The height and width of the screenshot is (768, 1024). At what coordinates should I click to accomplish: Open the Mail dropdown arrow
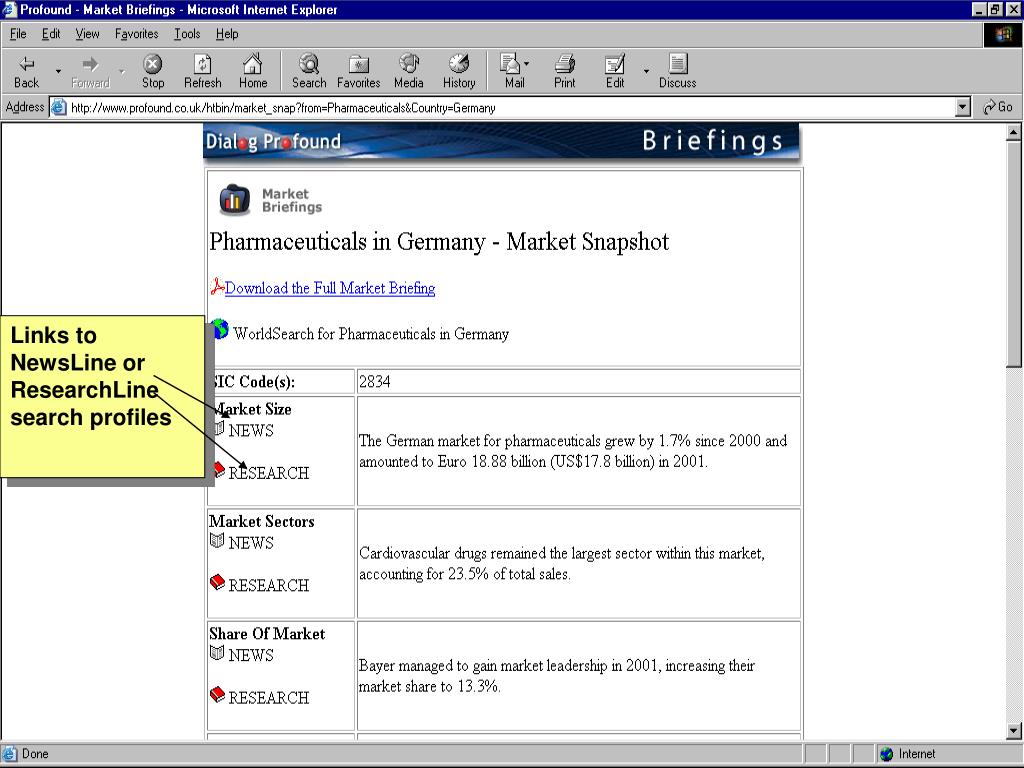526,64
